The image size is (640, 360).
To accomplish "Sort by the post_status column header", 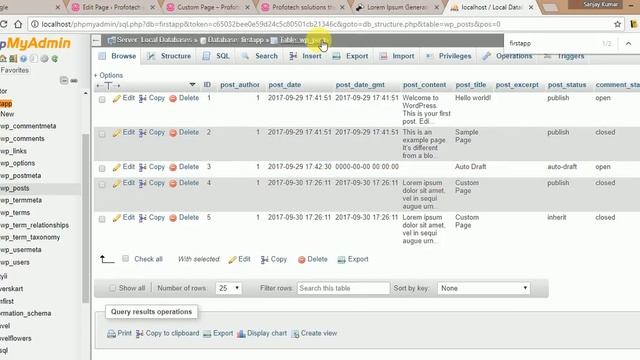I will (567, 85).
